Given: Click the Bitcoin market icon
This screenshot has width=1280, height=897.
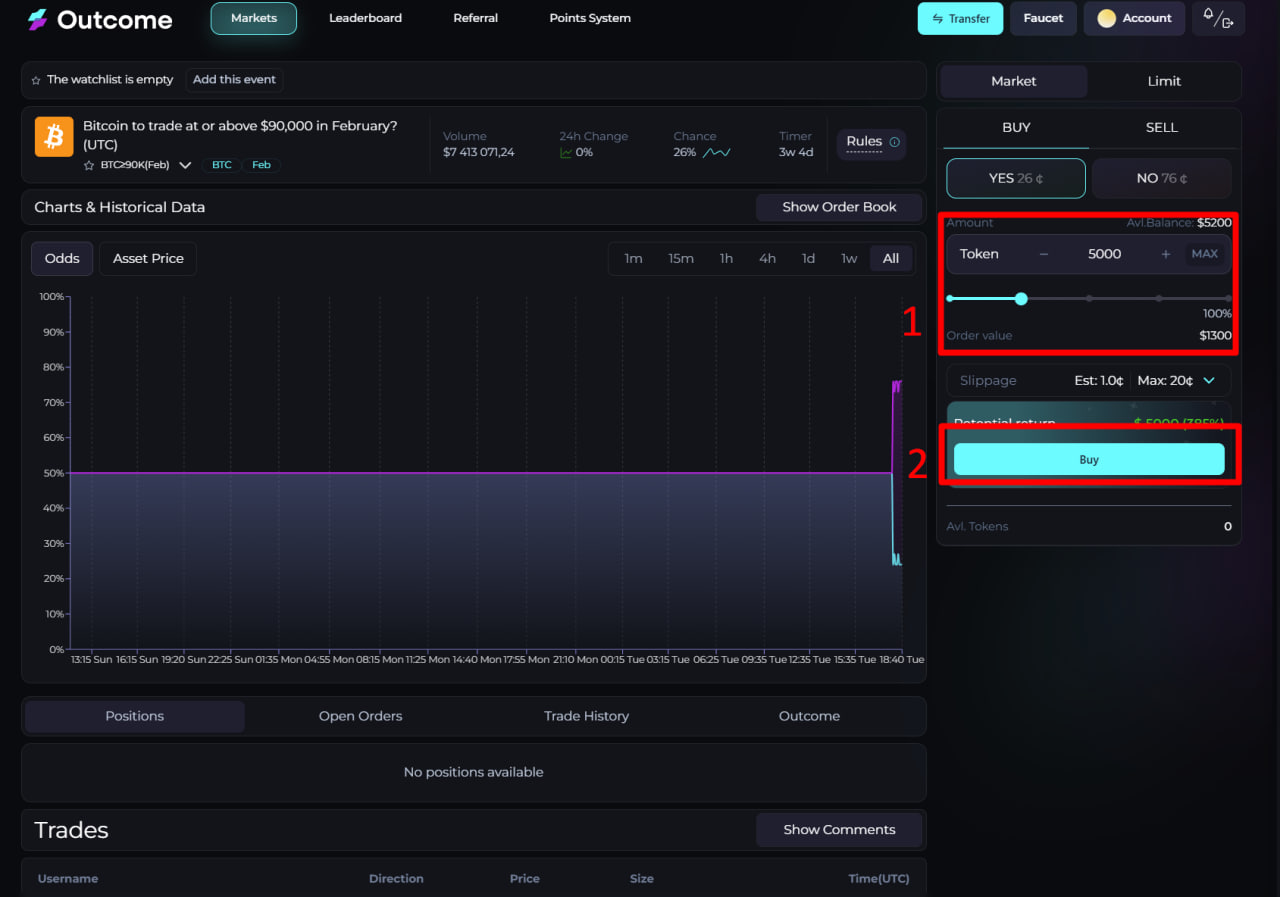Looking at the screenshot, I should pyautogui.click(x=54, y=137).
